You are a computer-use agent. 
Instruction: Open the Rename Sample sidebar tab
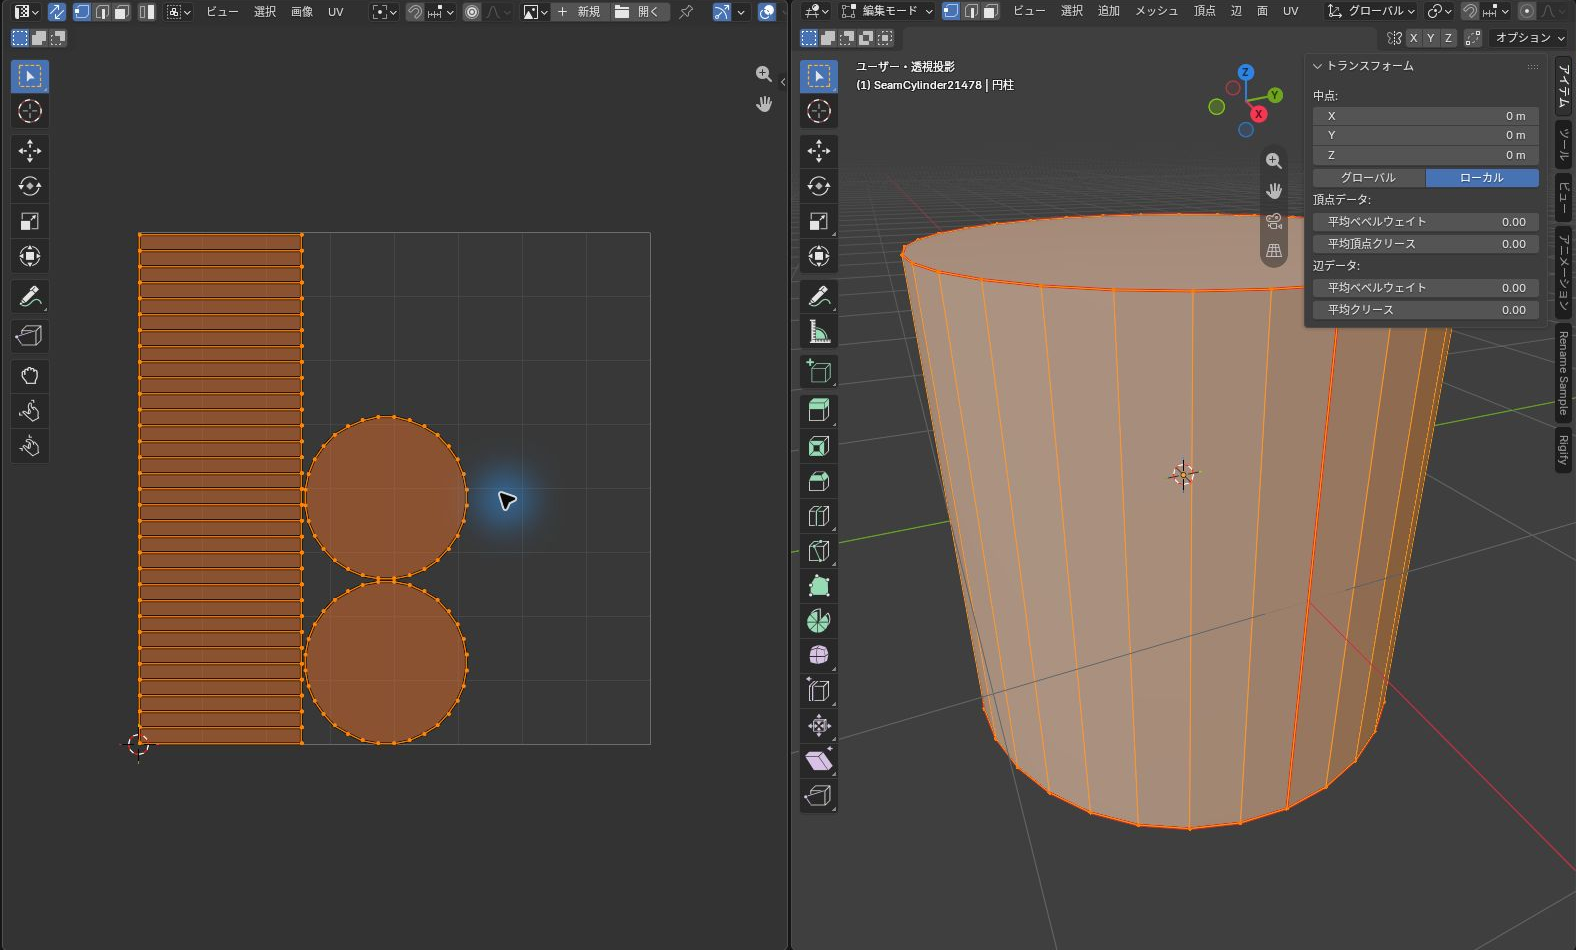1563,373
